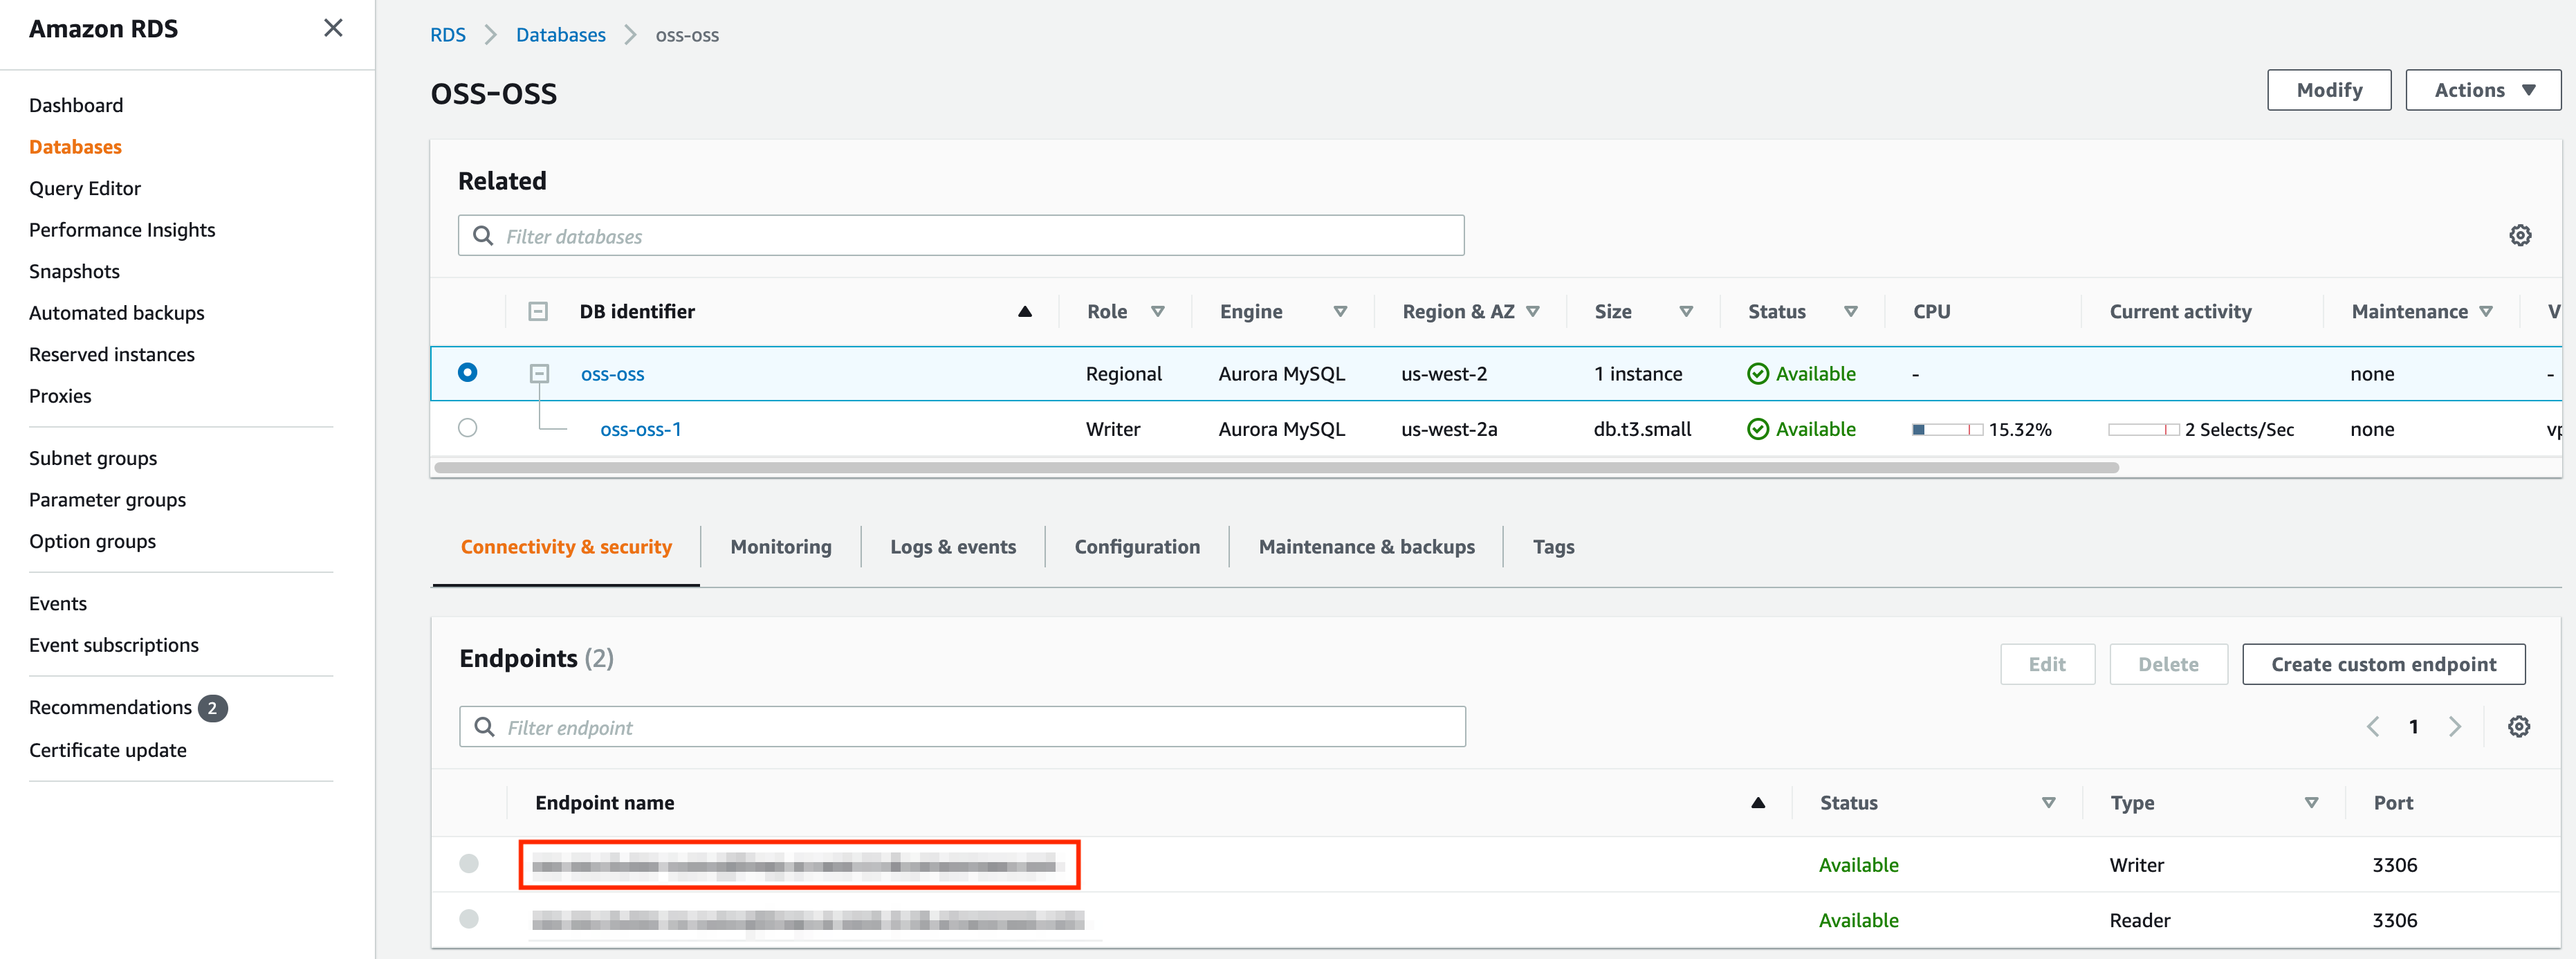Open the Related table preferences gear
The image size is (2576, 959).
(x=2520, y=235)
